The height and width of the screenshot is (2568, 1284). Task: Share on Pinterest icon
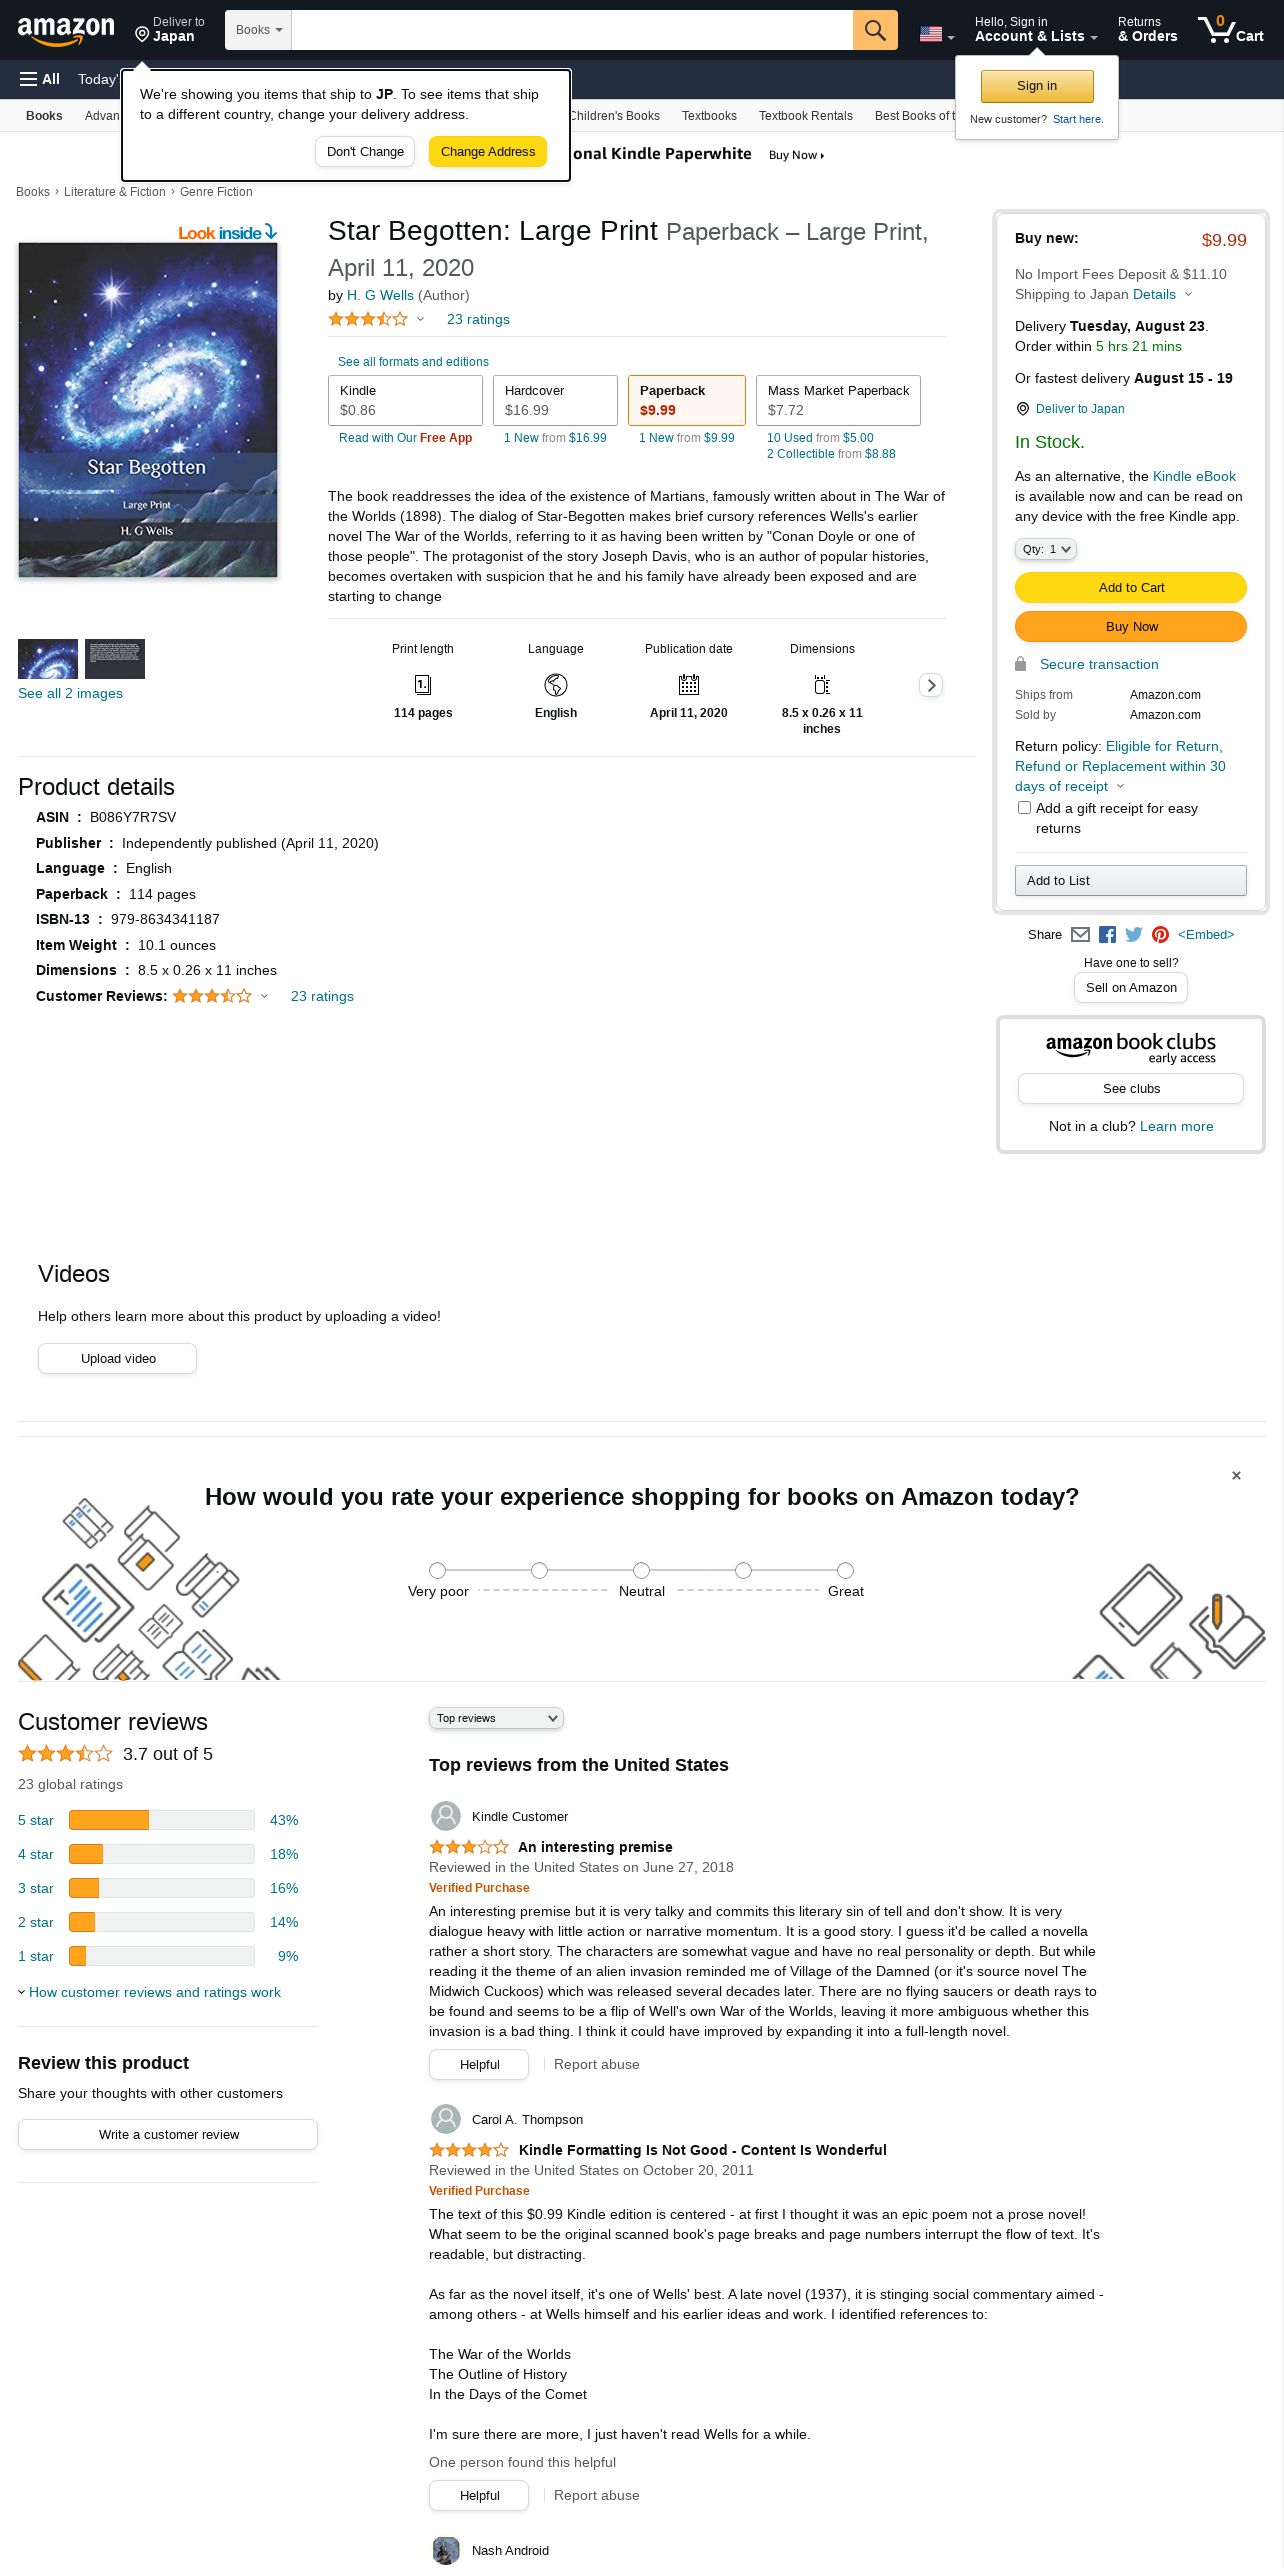pyautogui.click(x=1160, y=934)
